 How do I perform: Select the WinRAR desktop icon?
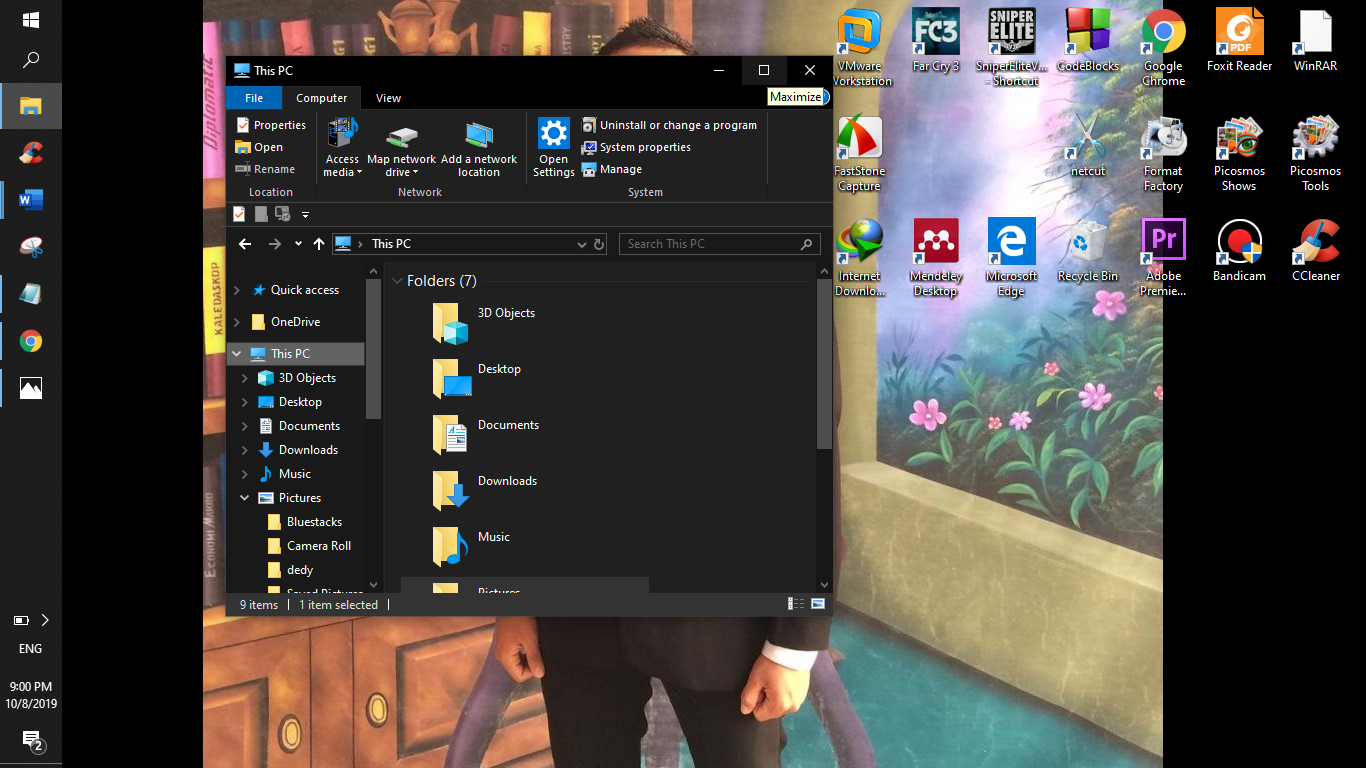tap(1315, 41)
